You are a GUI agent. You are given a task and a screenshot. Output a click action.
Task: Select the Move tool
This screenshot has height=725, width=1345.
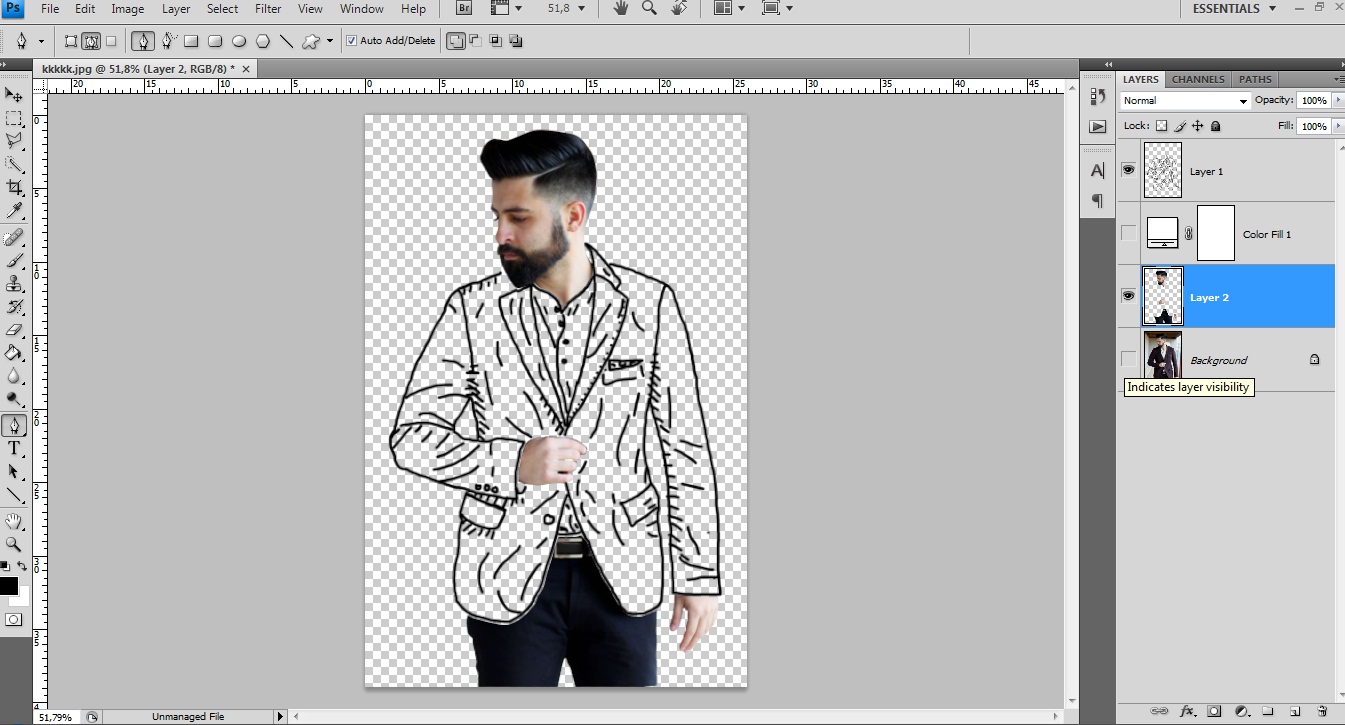pyautogui.click(x=14, y=95)
